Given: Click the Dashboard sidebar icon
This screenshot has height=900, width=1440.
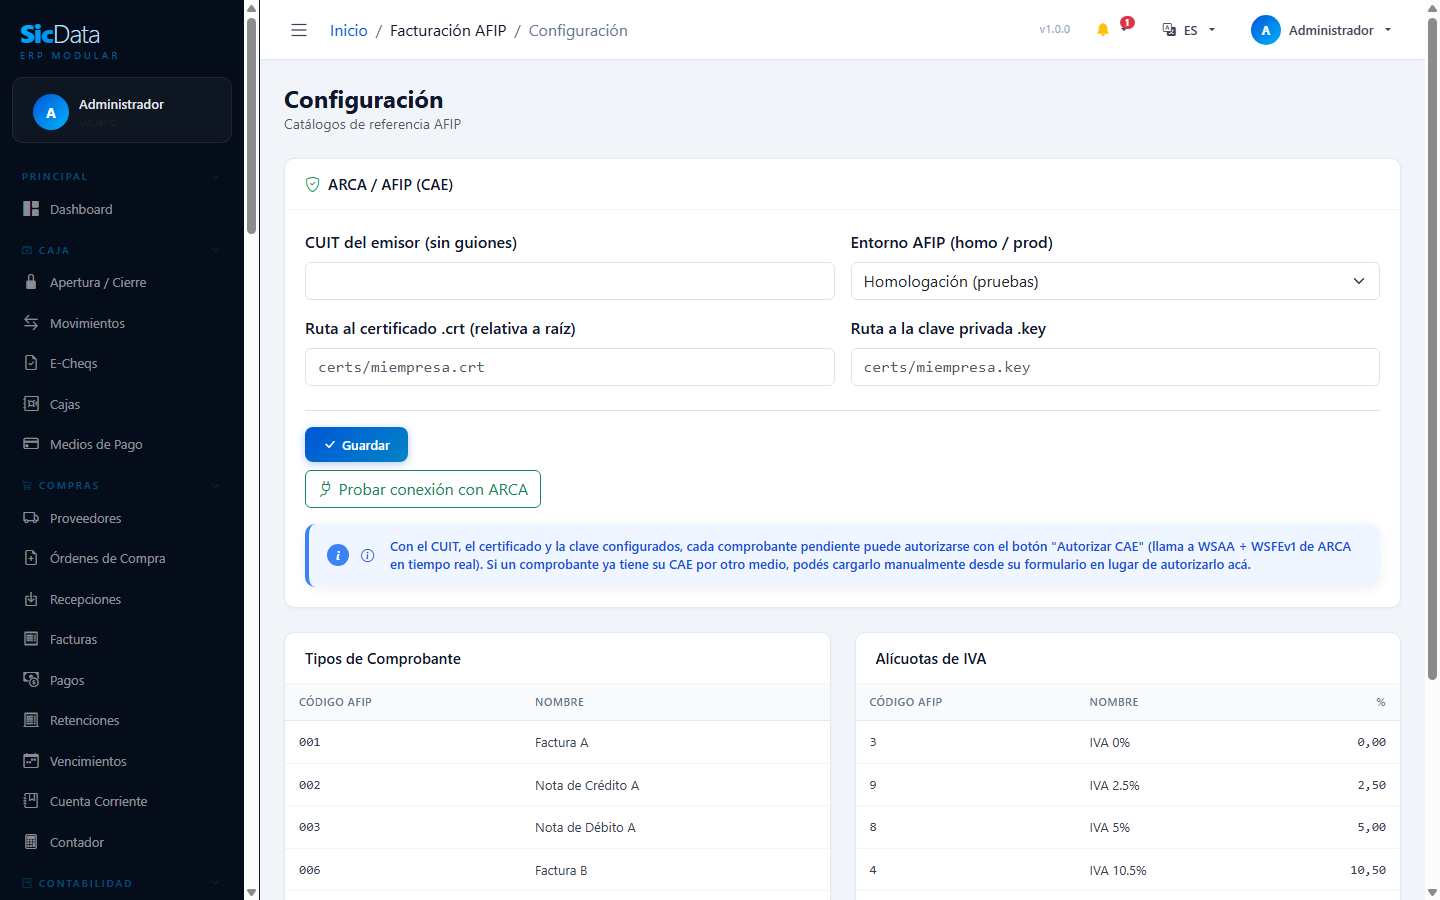Looking at the screenshot, I should coord(31,209).
